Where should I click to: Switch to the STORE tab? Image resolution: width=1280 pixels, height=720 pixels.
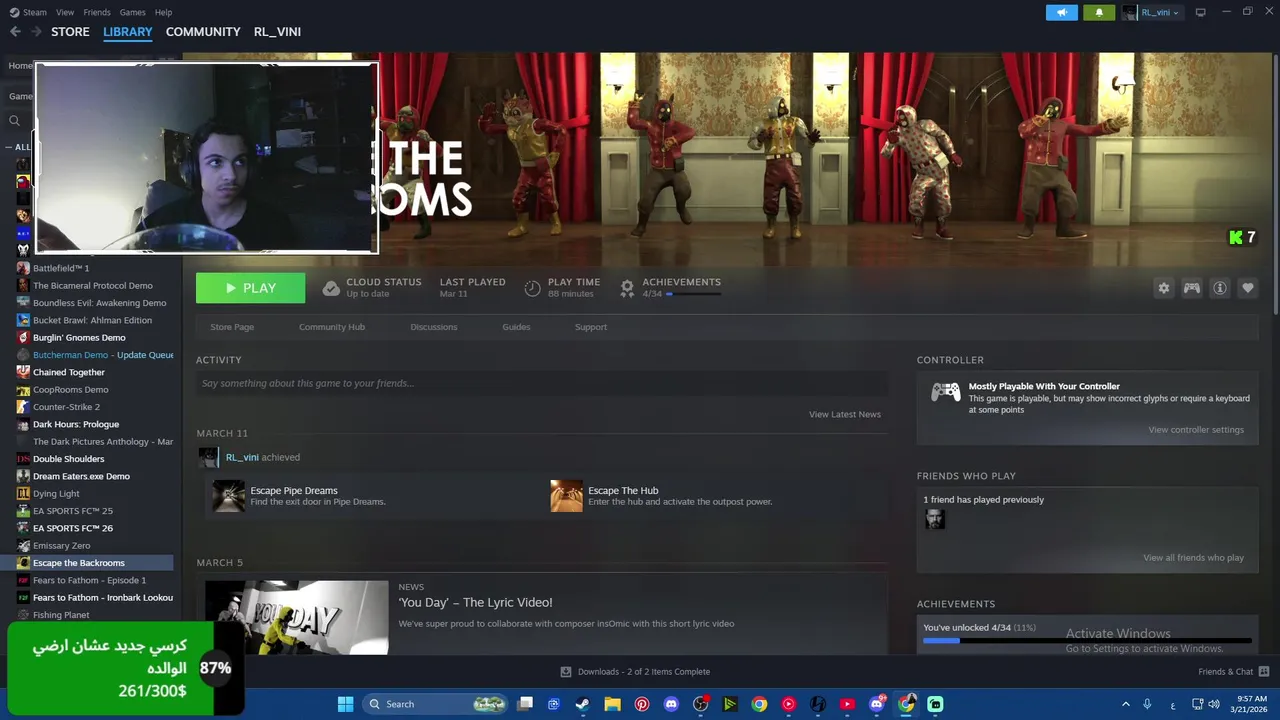coord(70,32)
